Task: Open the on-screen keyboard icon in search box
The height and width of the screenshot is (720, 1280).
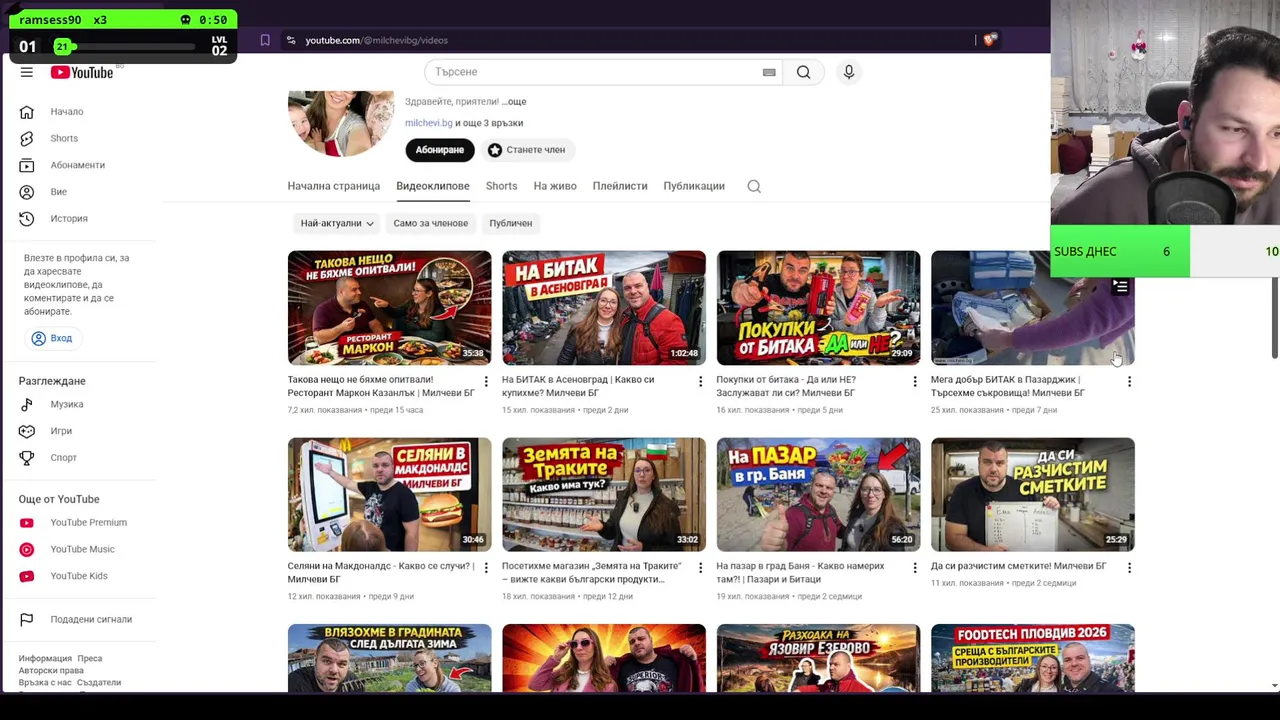Action: click(x=769, y=72)
